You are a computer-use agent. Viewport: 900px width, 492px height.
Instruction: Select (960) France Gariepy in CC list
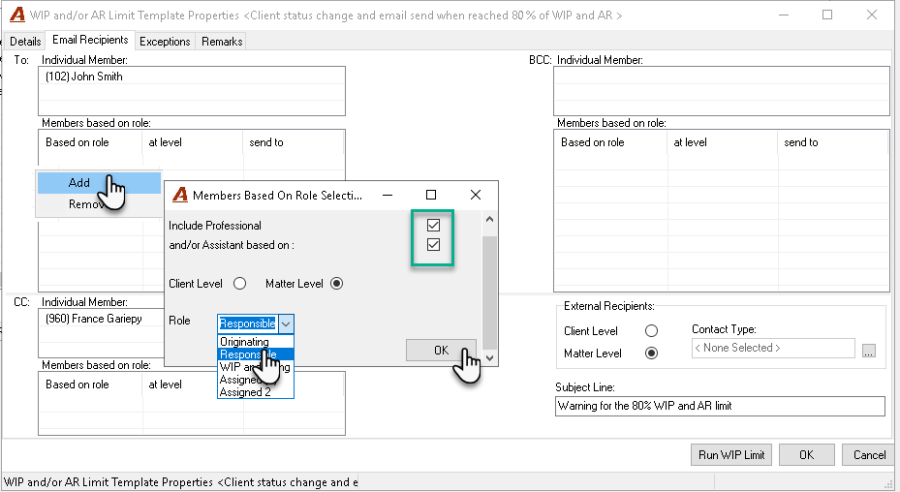(94, 319)
